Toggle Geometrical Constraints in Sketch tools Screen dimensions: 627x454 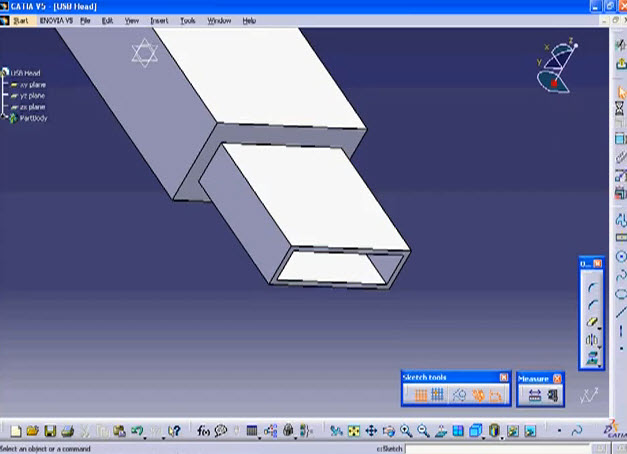point(478,395)
